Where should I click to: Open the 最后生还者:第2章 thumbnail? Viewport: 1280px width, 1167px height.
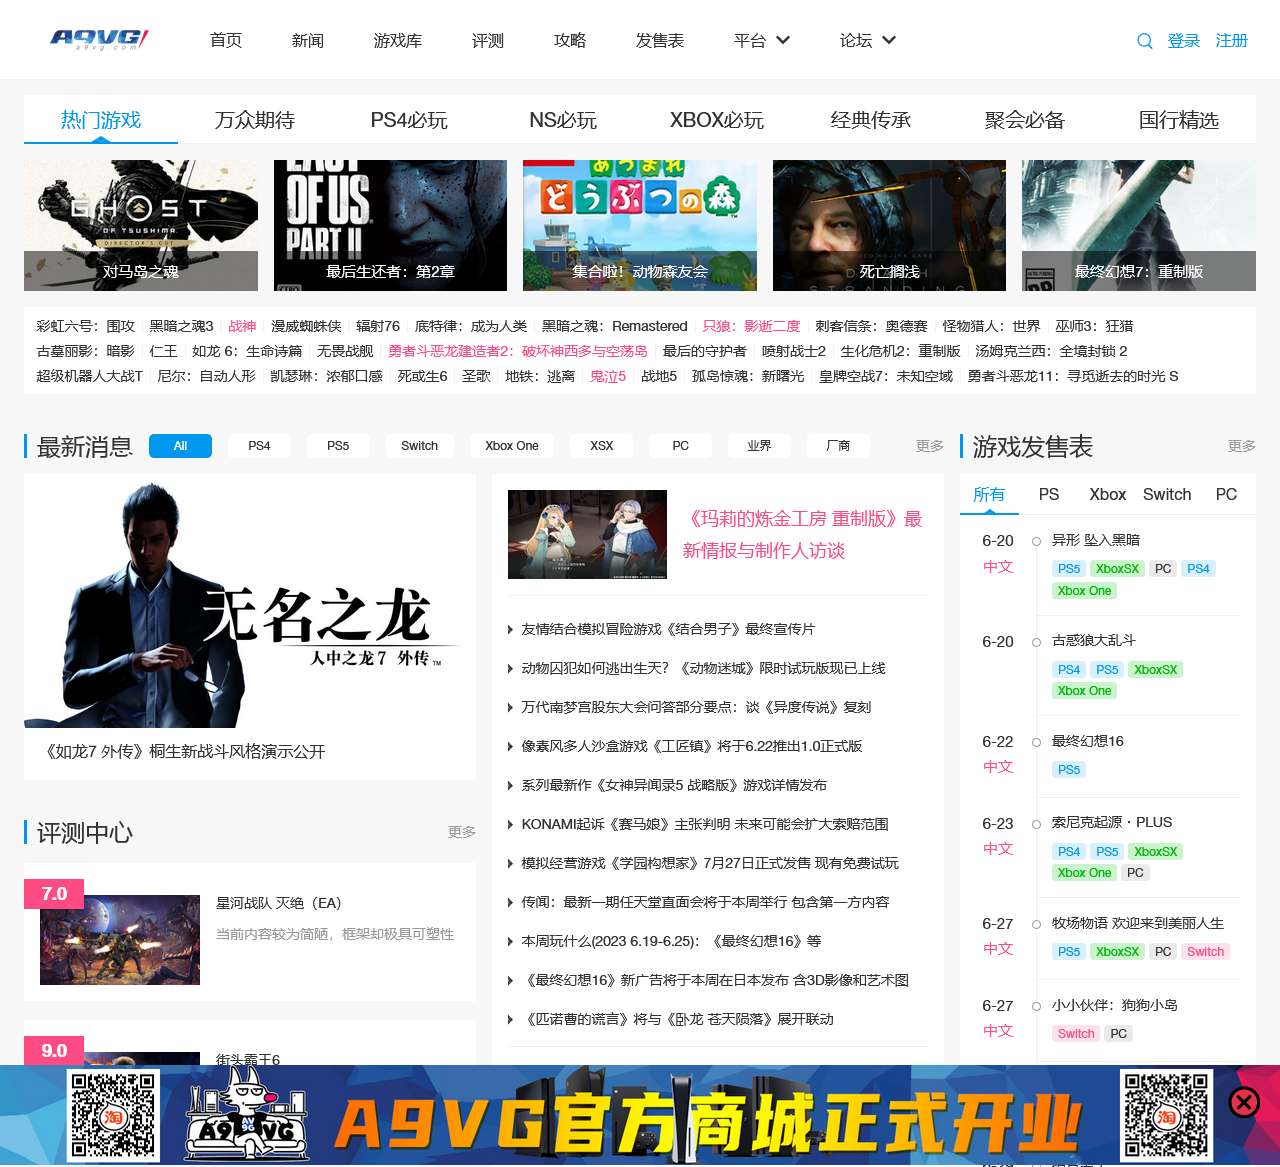click(390, 225)
